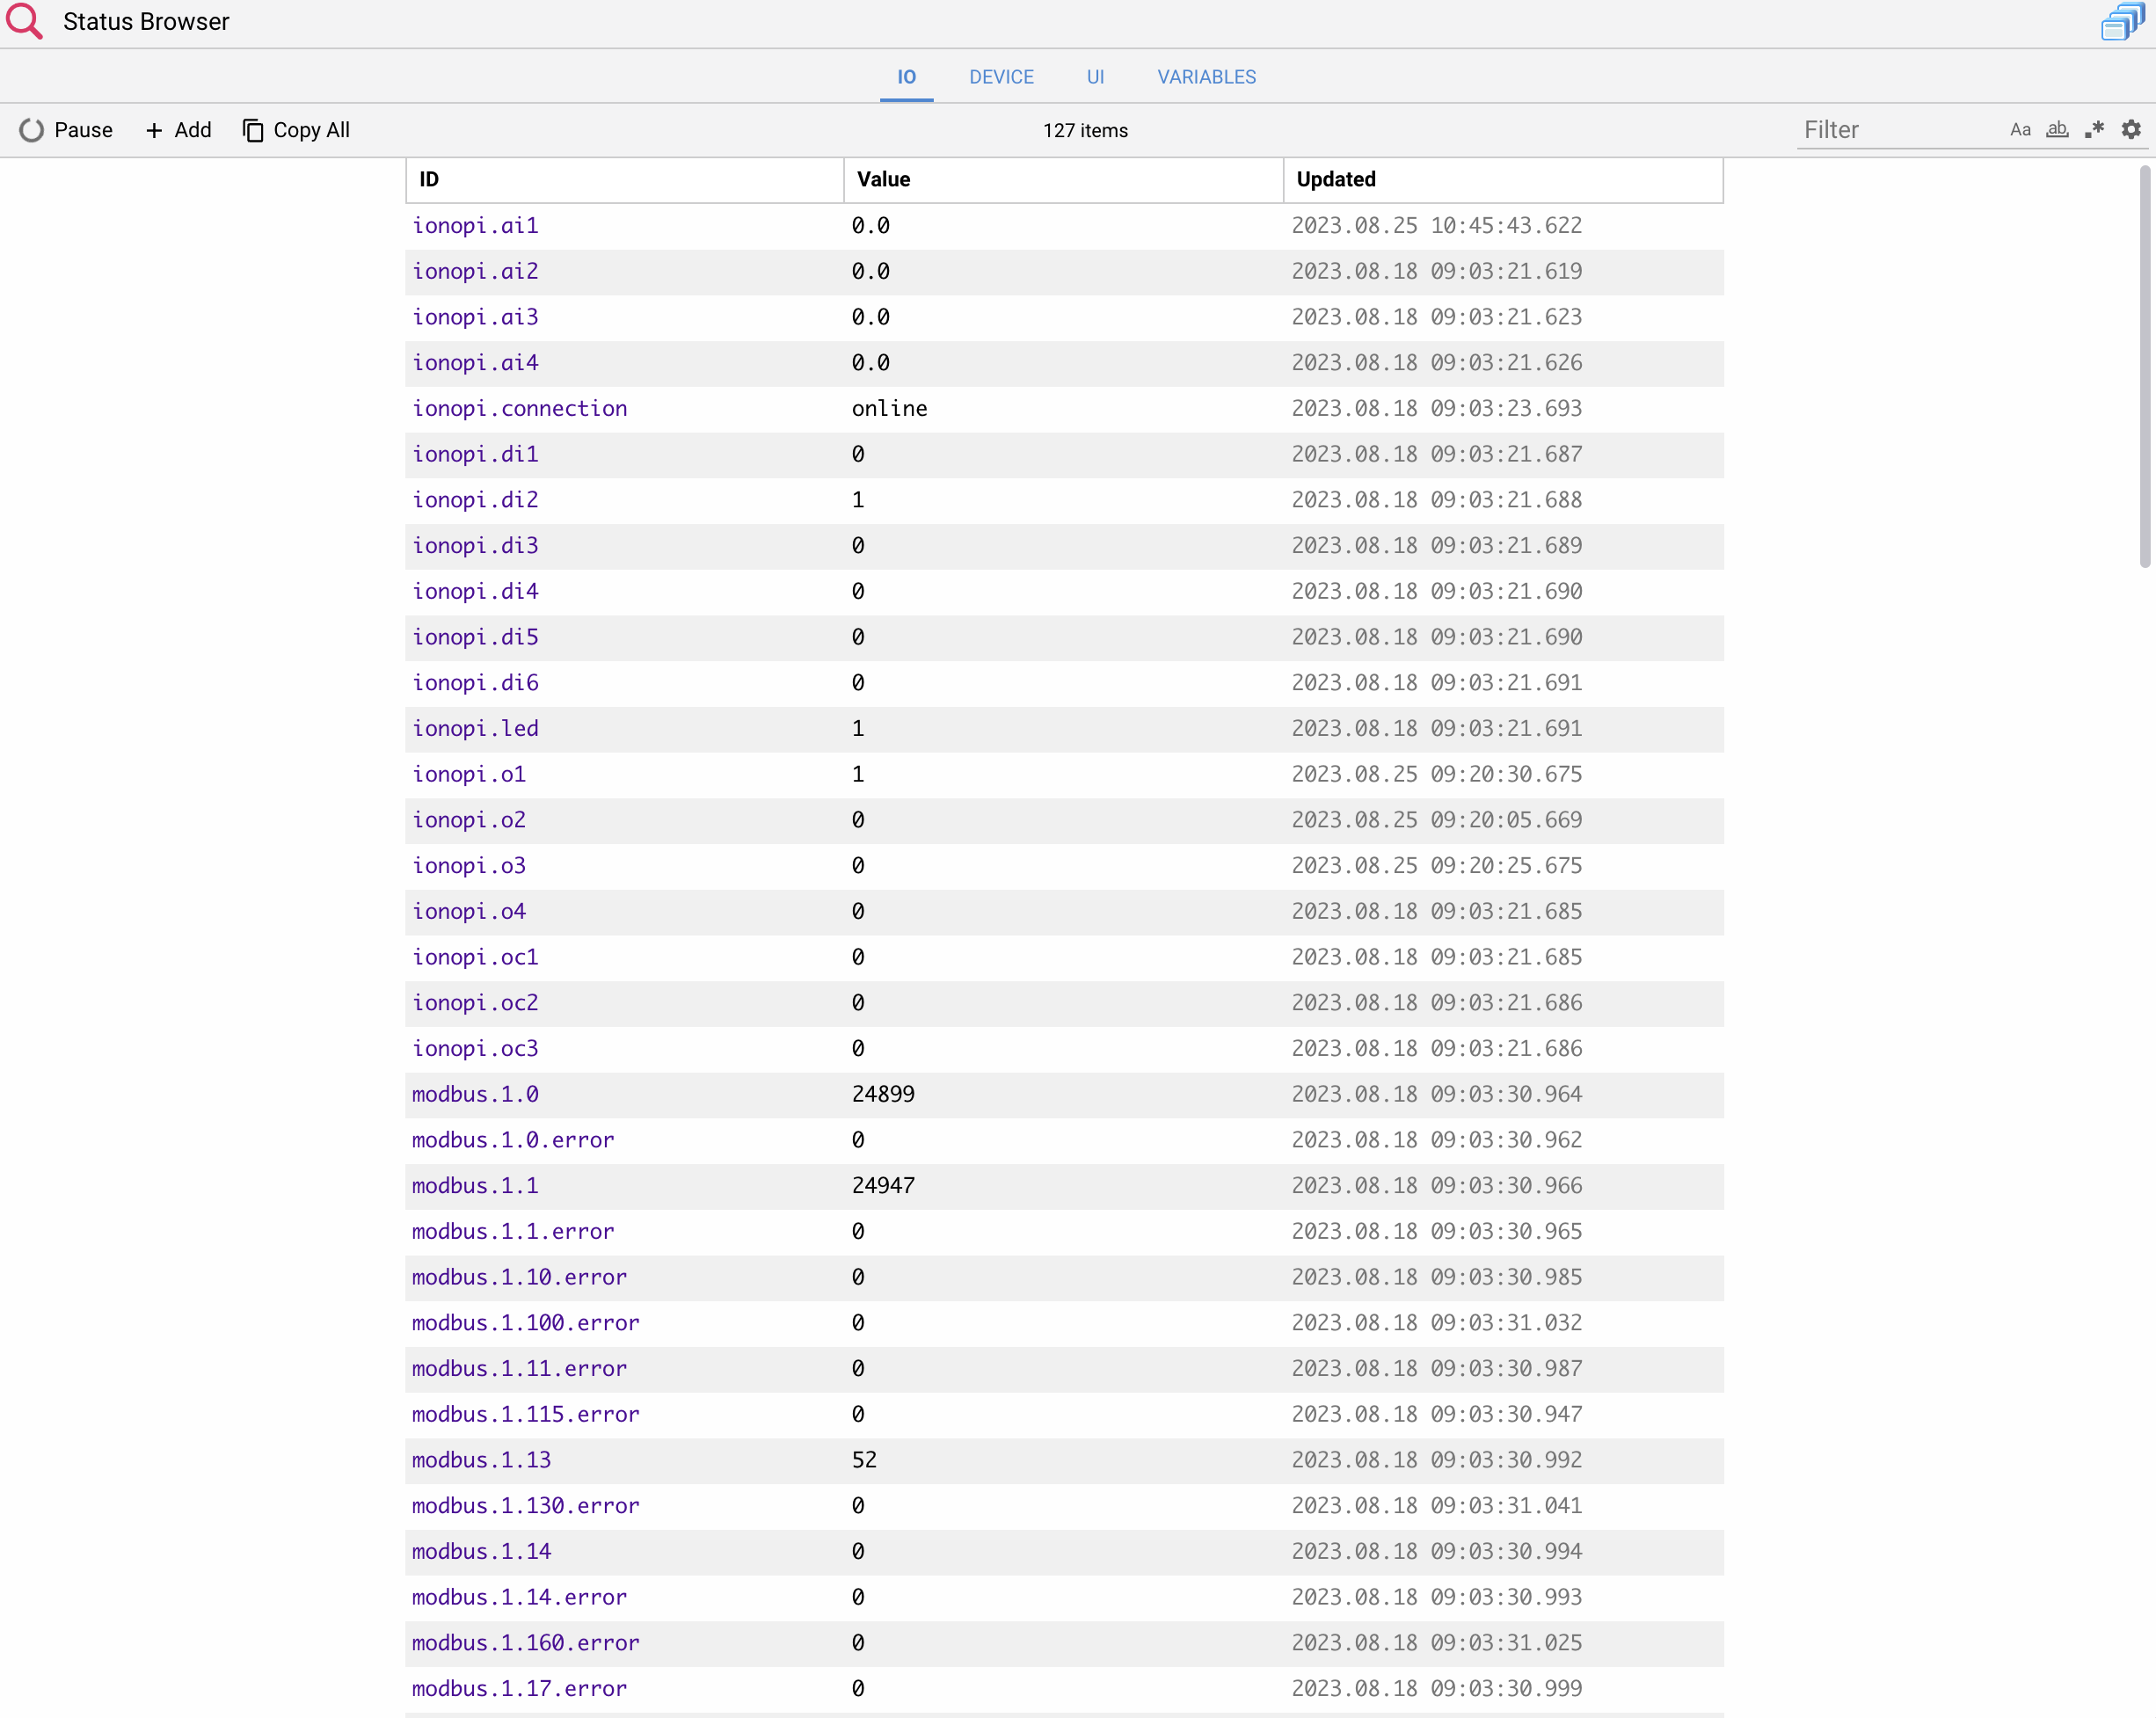Select ionopi.o1 entry
Viewport: 2156px width, 1718px height.
[x=469, y=775]
